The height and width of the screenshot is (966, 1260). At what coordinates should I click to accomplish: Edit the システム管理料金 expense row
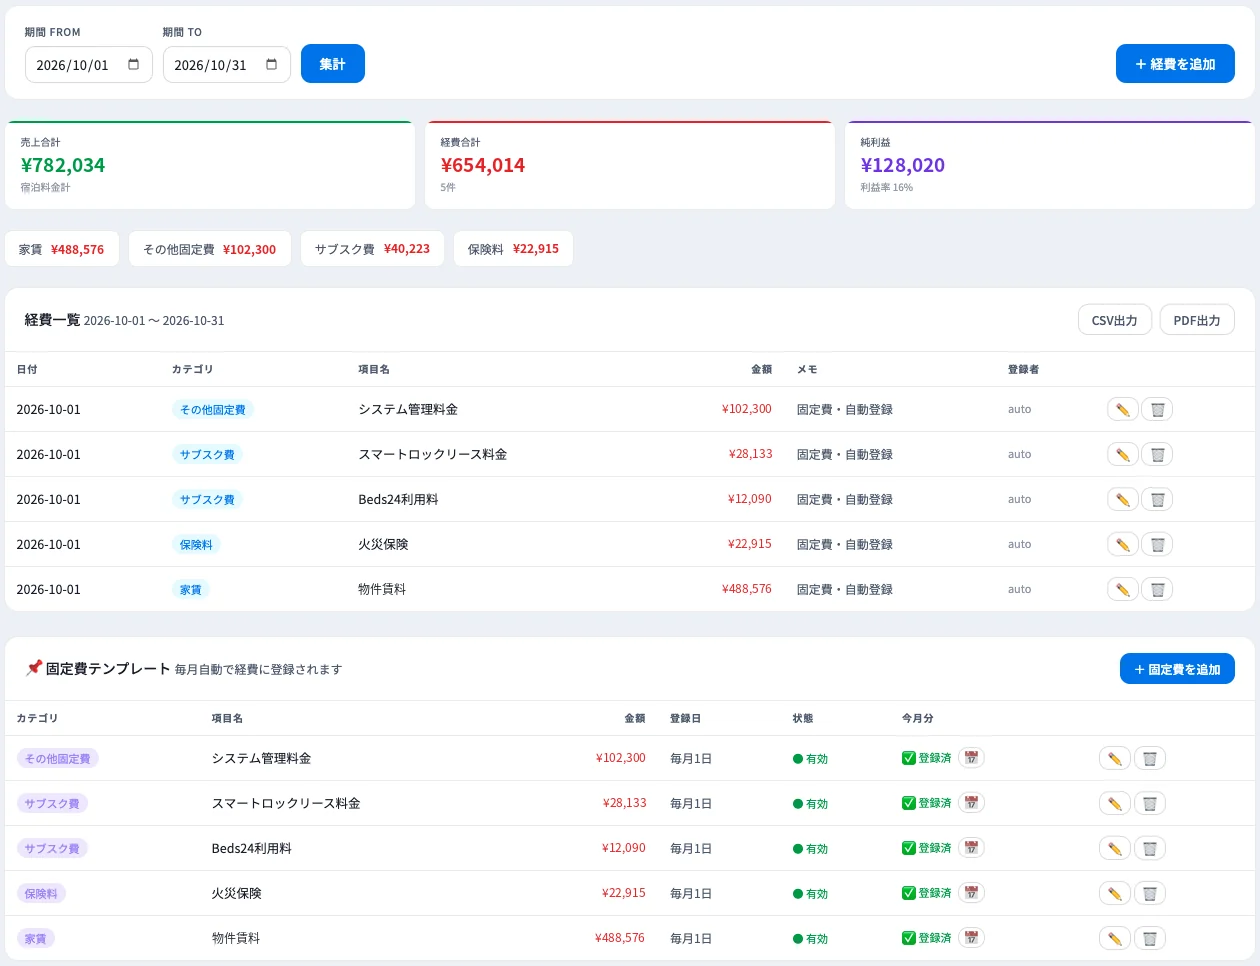point(1123,409)
